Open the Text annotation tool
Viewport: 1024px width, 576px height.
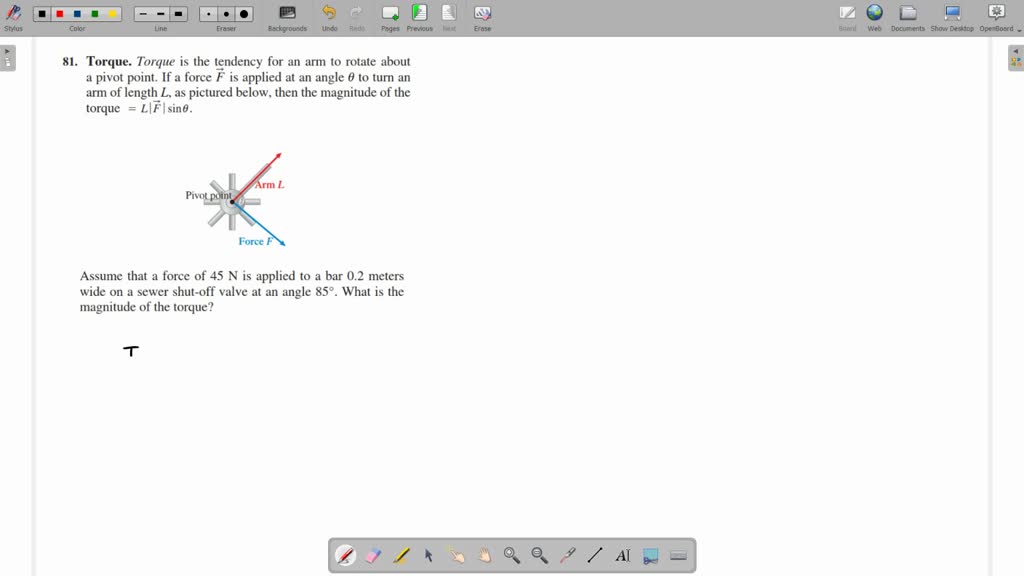click(x=622, y=555)
